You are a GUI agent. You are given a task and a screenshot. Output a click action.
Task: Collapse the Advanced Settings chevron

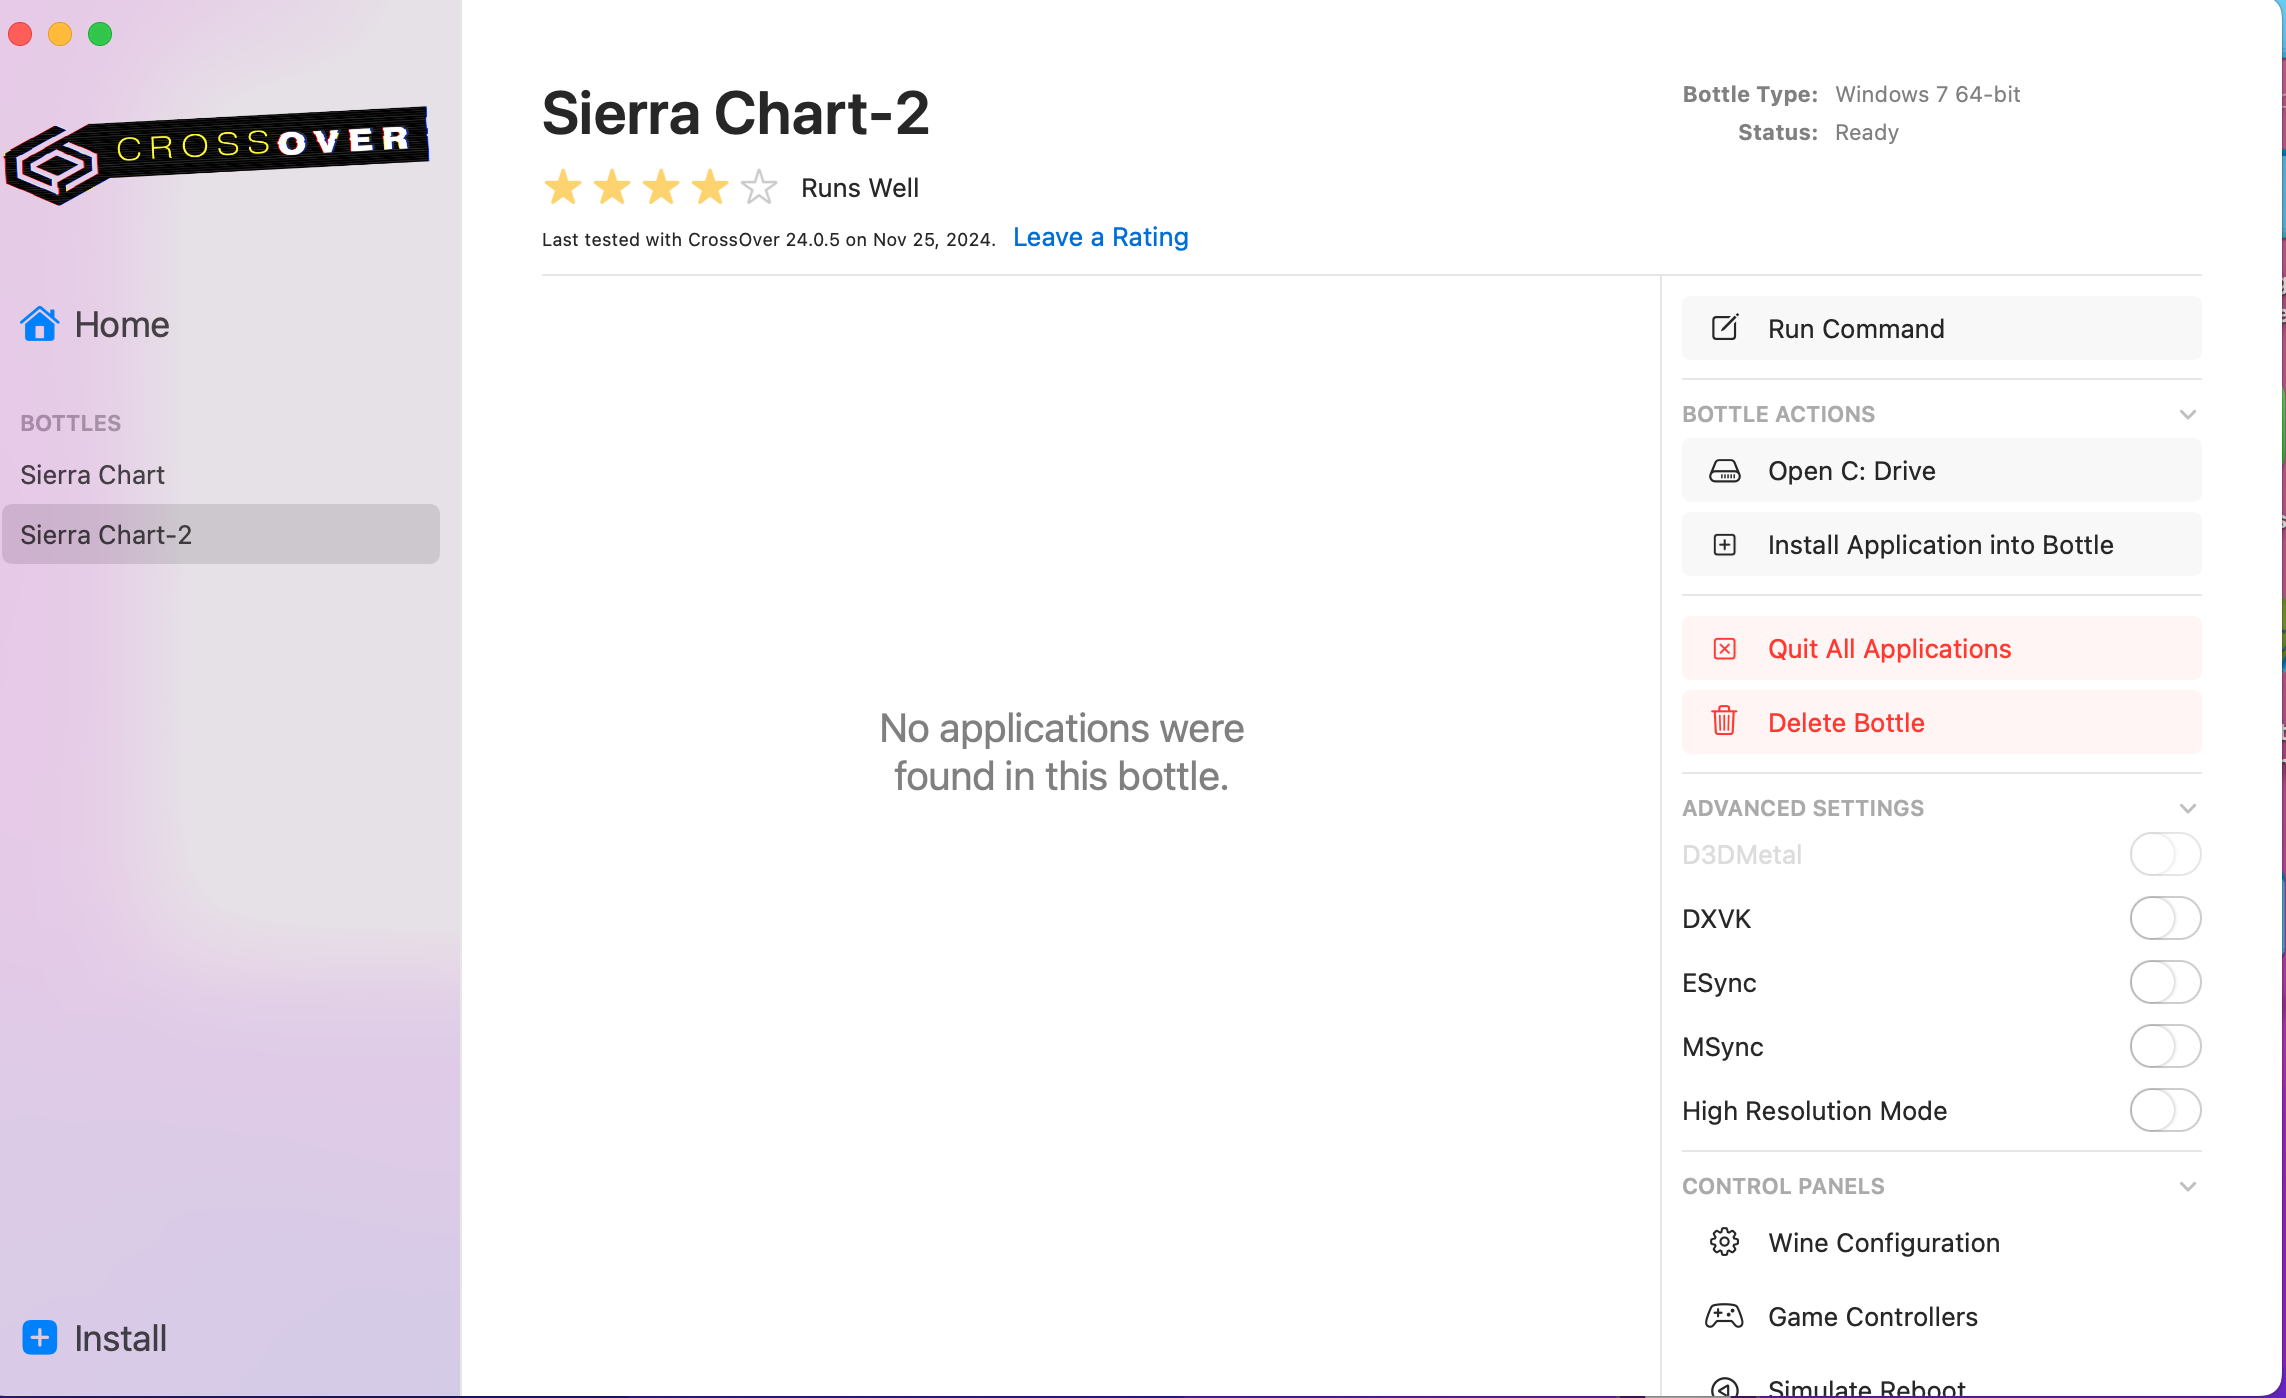click(2187, 808)
